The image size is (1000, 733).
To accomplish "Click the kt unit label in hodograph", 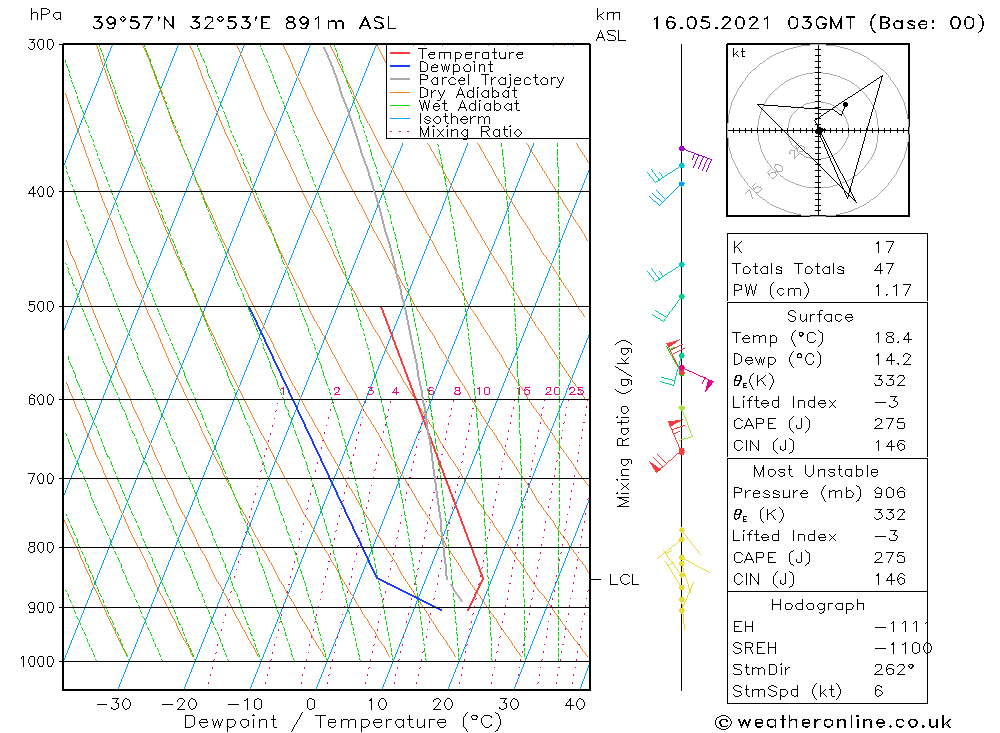I will pos(739,53).
